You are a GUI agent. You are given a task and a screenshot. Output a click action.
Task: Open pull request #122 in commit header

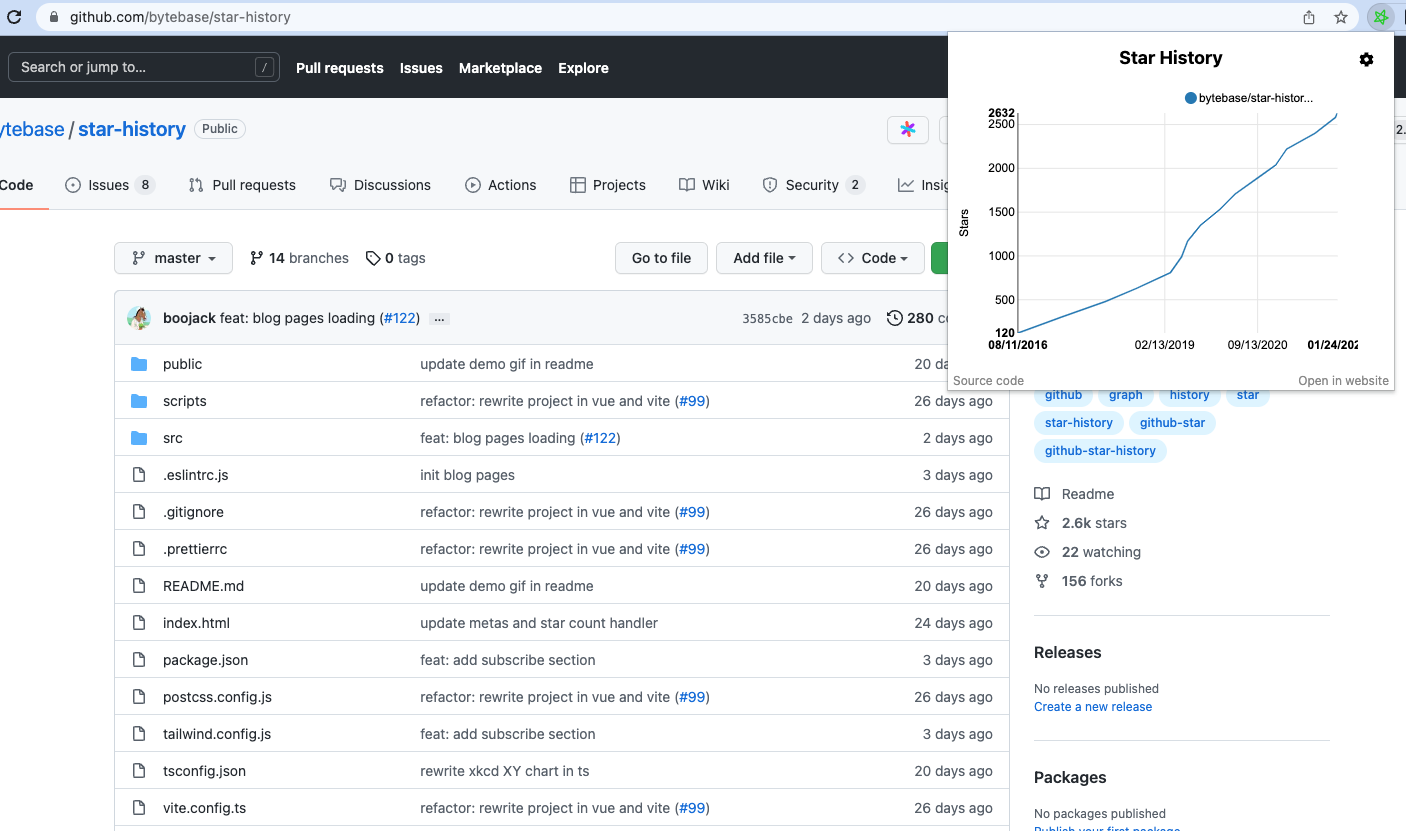[402, 318]
